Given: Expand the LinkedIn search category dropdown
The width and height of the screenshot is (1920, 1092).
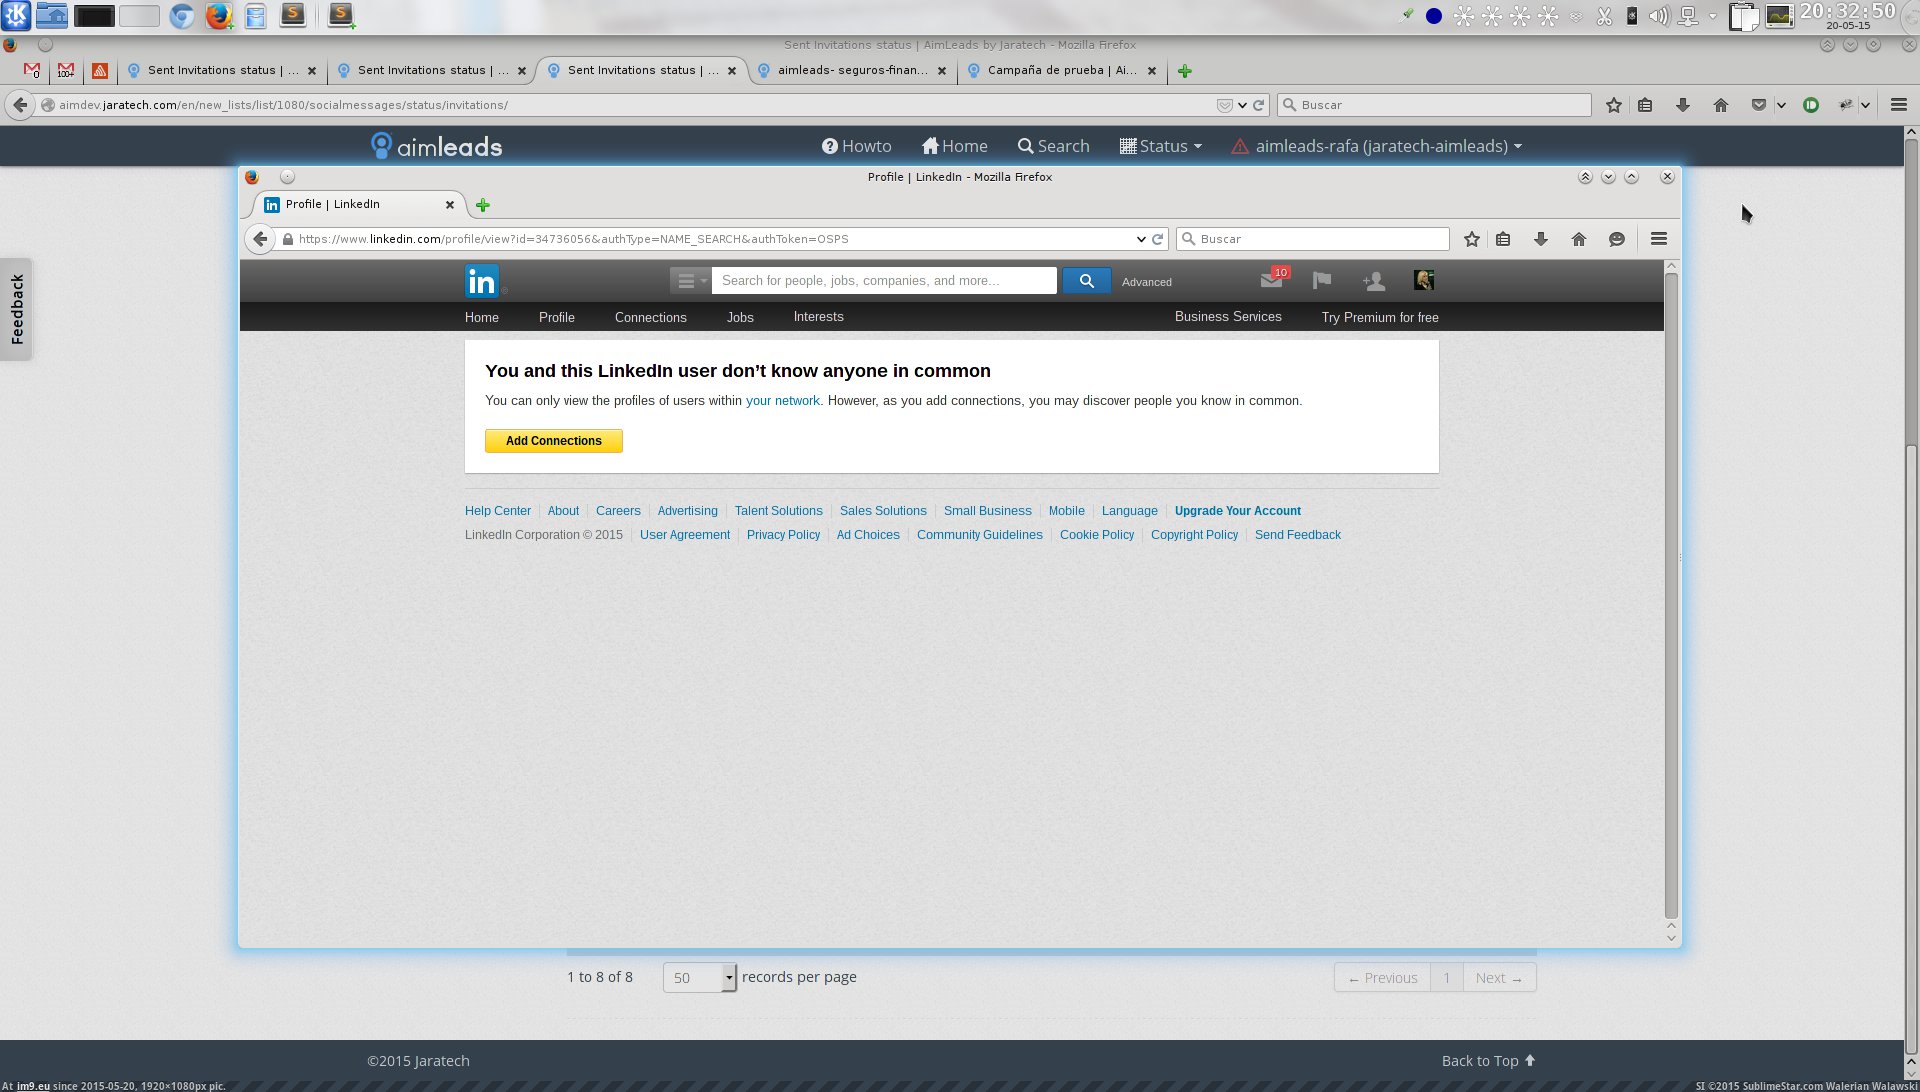Looking at the screenshot, I should pyautogui.click(x=690, y=281).
